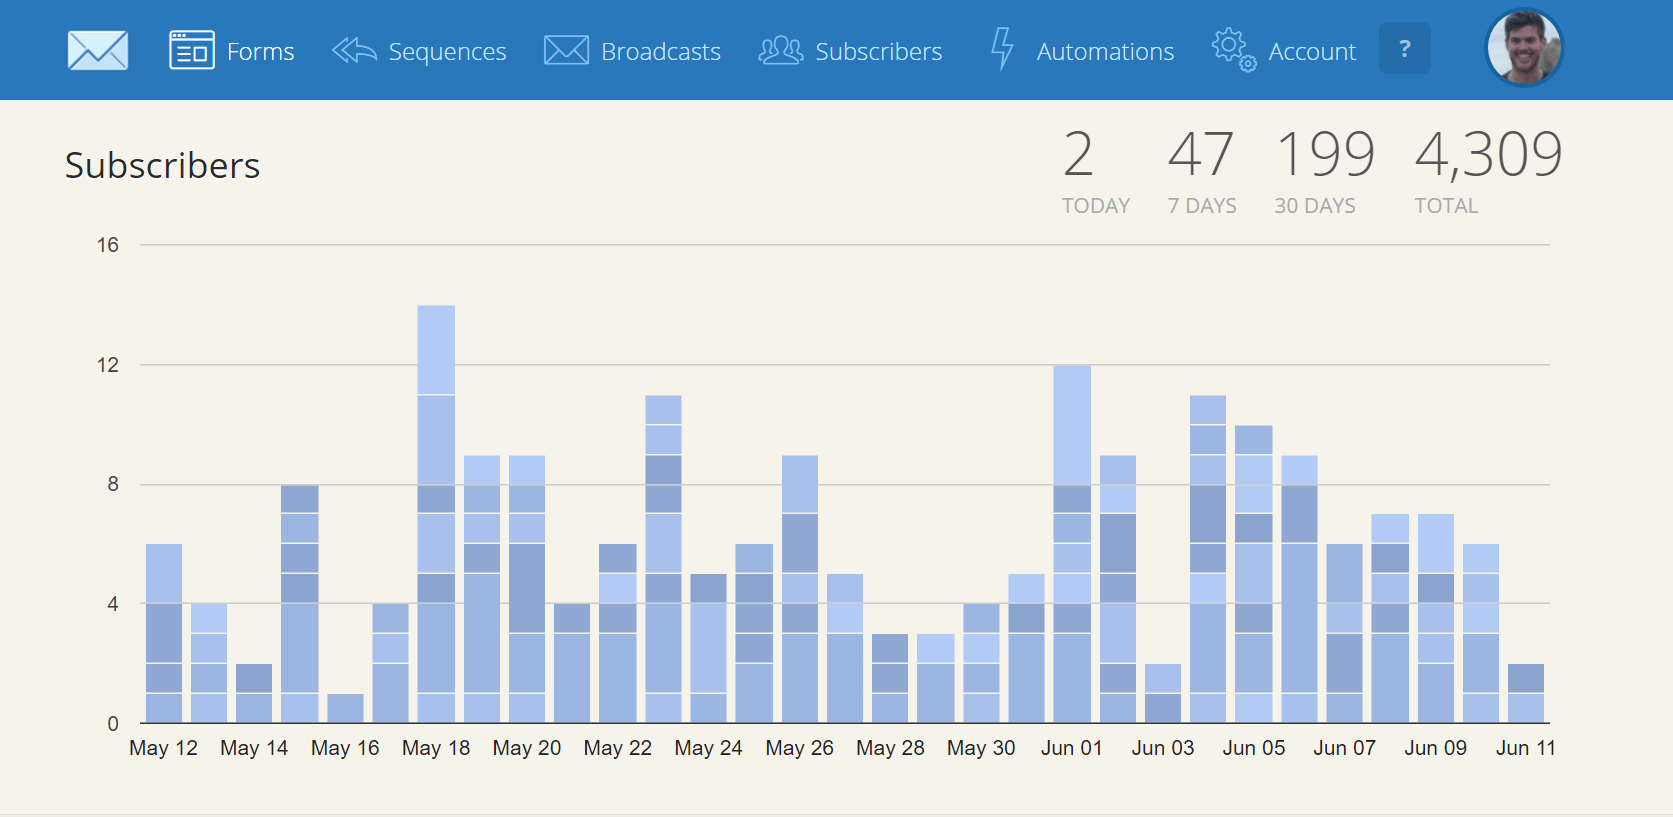
Task: Click the Sequences reply-arrows icon
Action: coord(354,50)
